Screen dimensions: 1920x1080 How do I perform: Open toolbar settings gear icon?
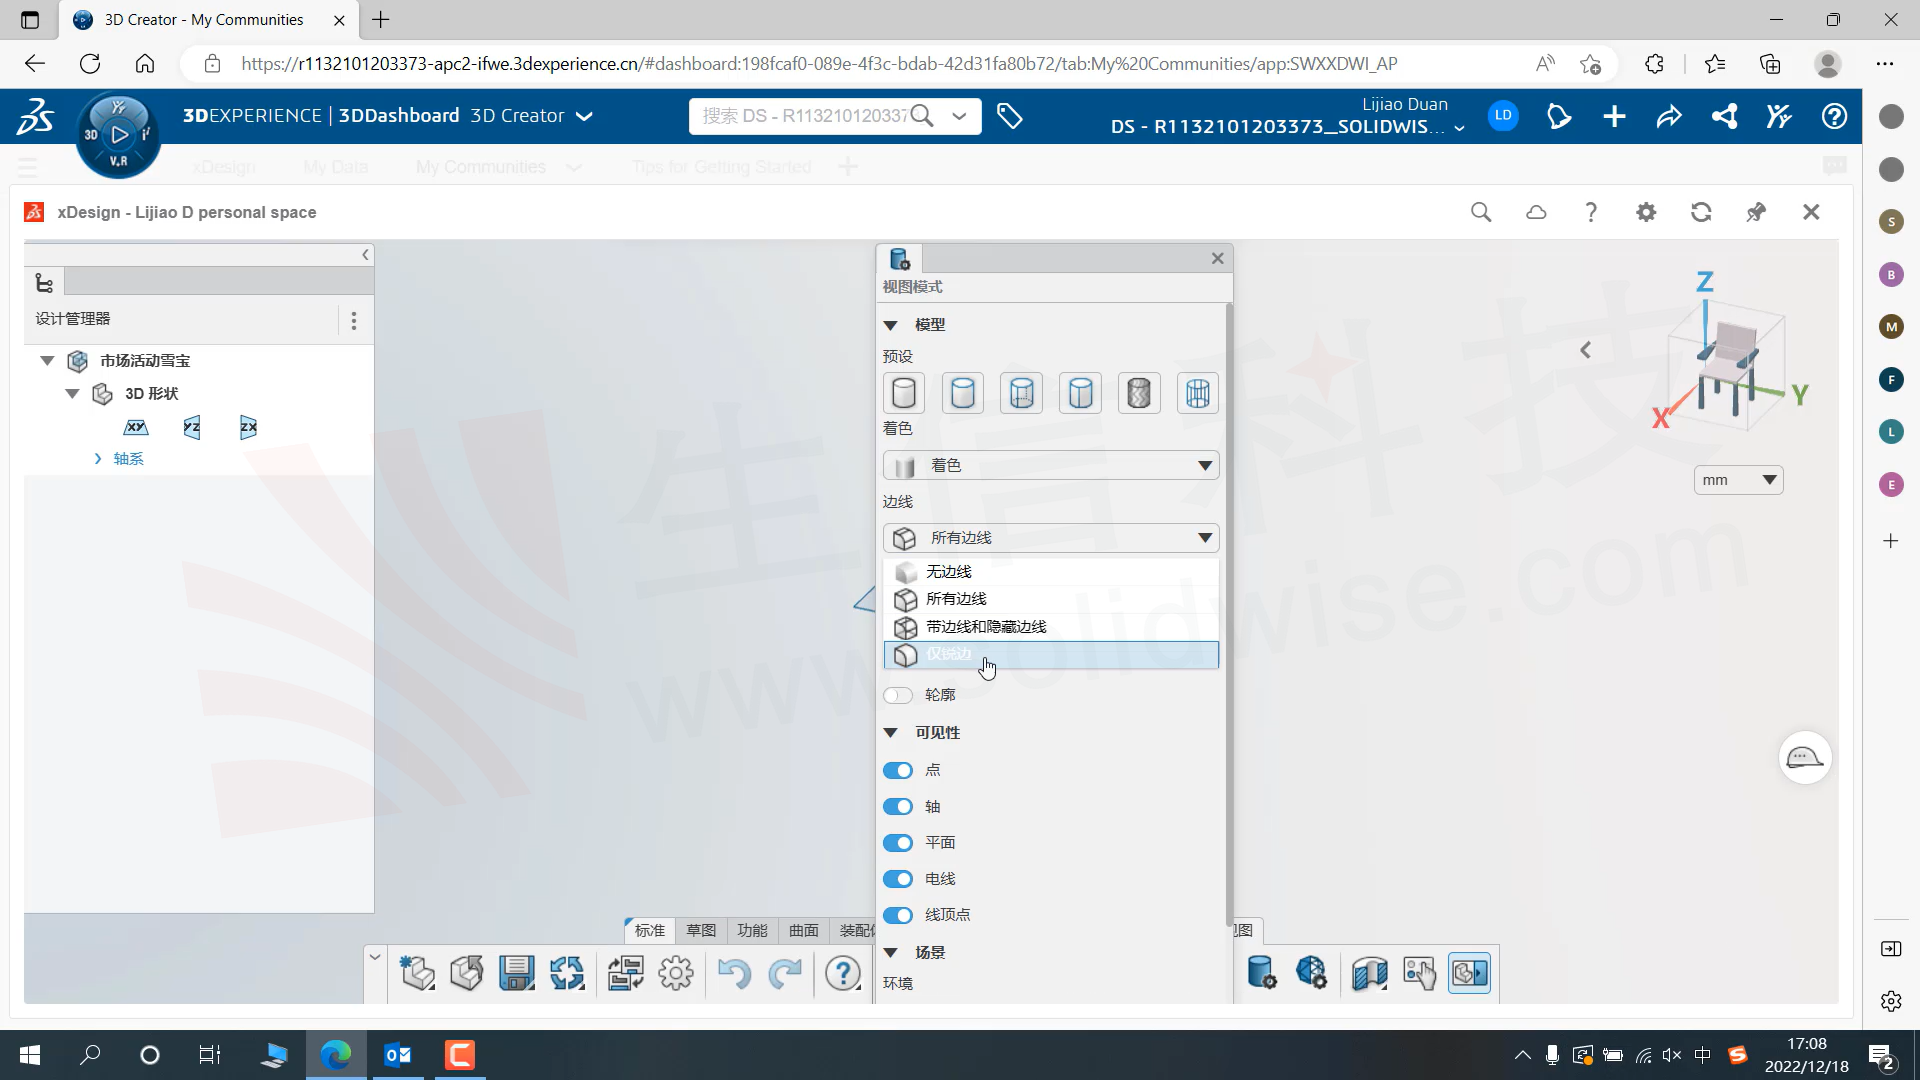[676, 973]
